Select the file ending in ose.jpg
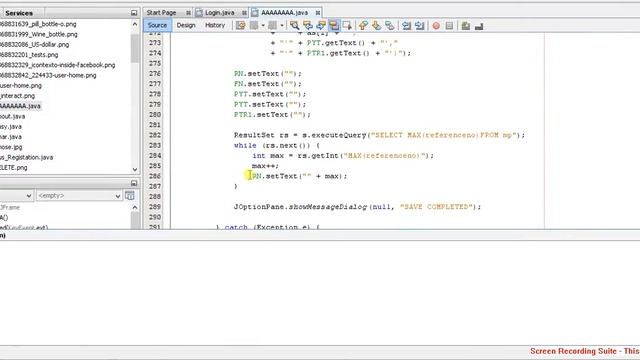The image size is (640, 360). click(x=11, y=147)
